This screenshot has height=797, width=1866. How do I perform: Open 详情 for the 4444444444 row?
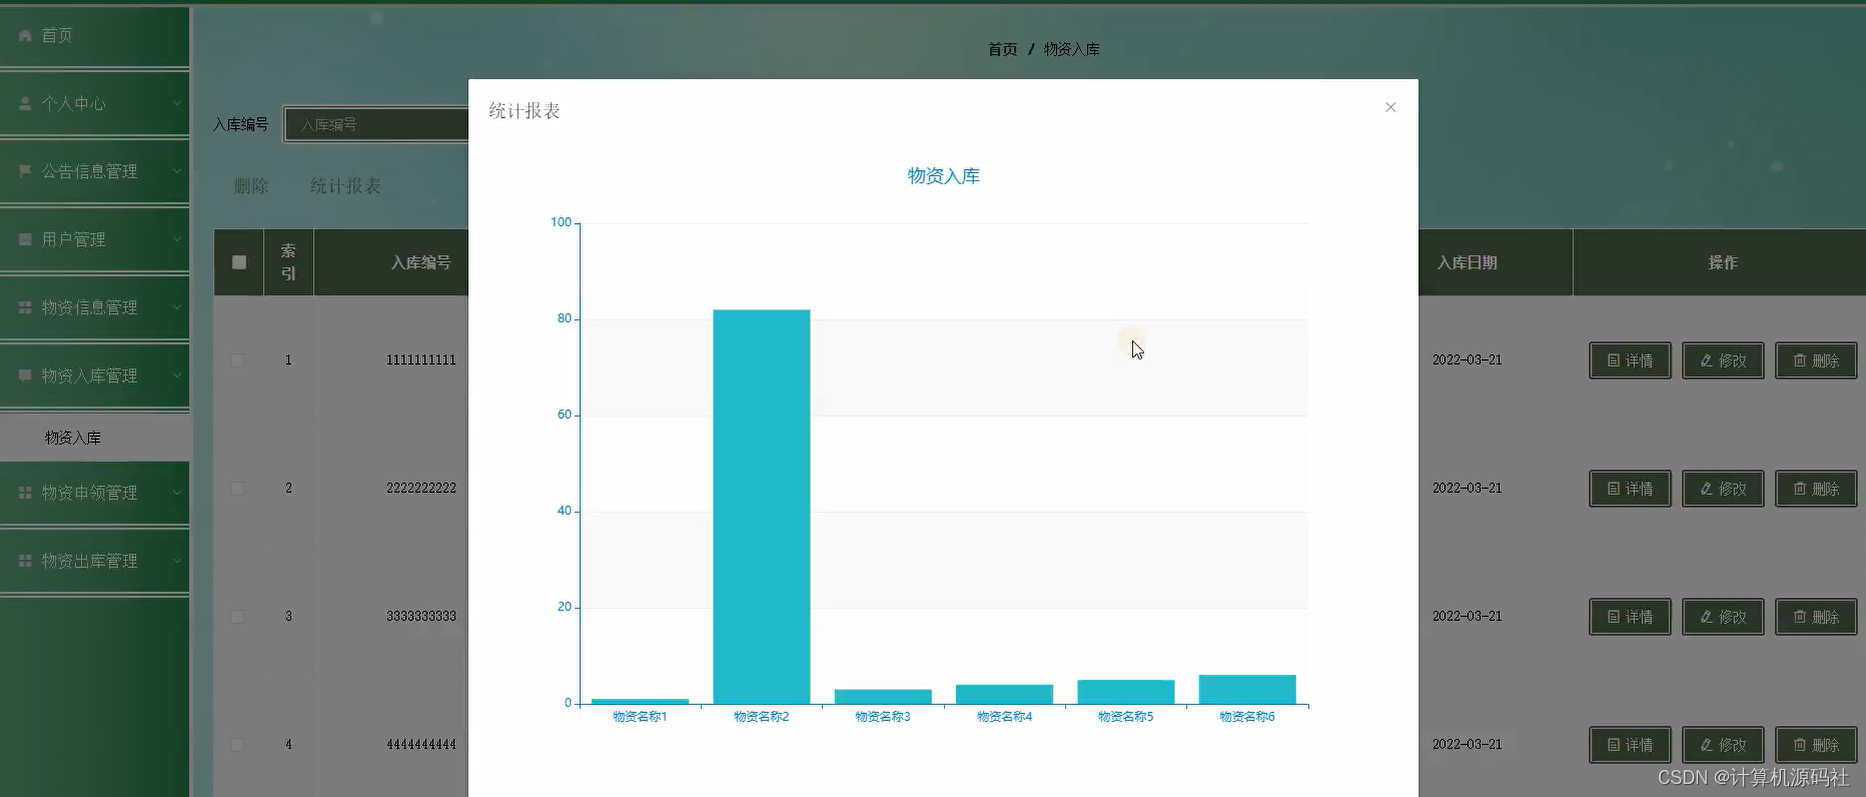point(1630,744)
